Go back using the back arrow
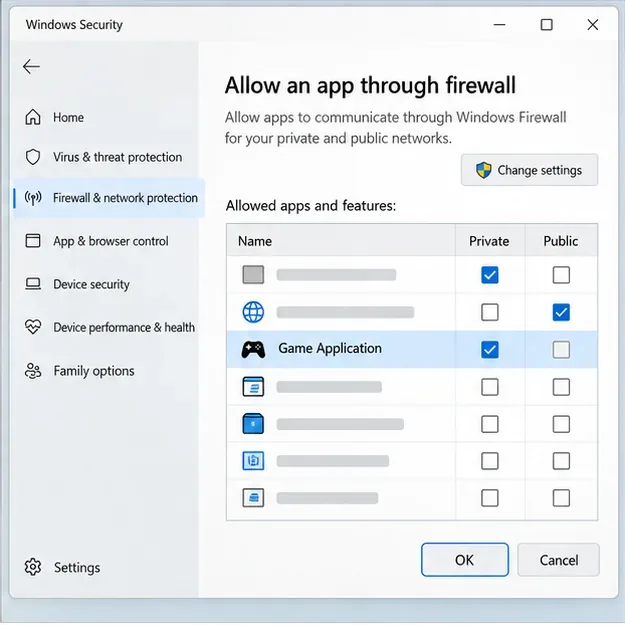625x625 pixels. click(x=31, y=66)
